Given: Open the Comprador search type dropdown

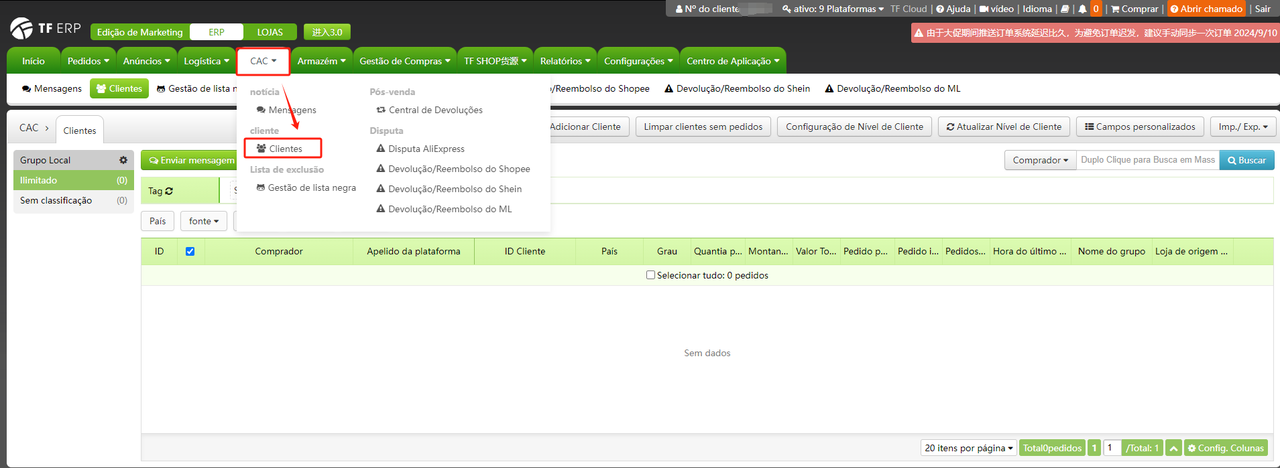Looking at the screenshot, I should pos(1040,160).
